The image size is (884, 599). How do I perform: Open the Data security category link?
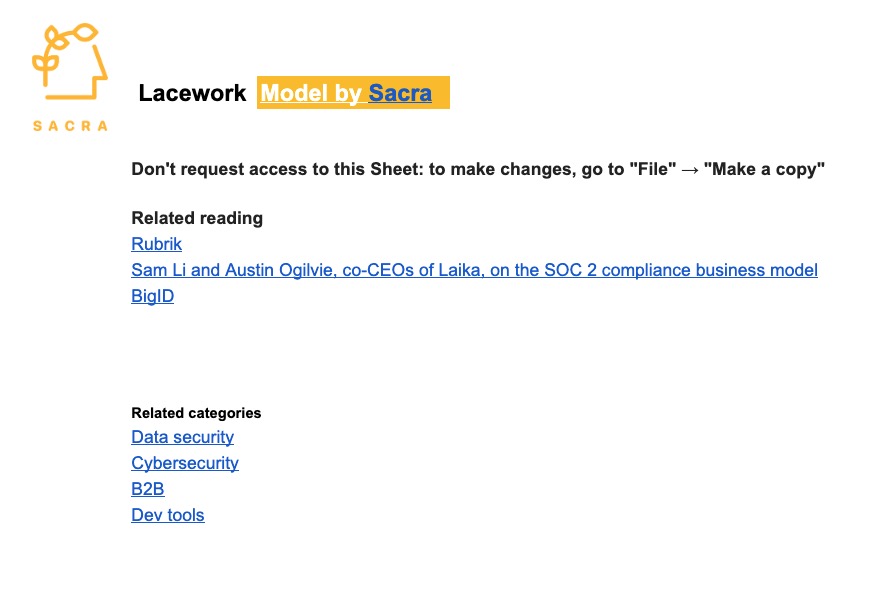pyautogui.click(x=183, y=437)
